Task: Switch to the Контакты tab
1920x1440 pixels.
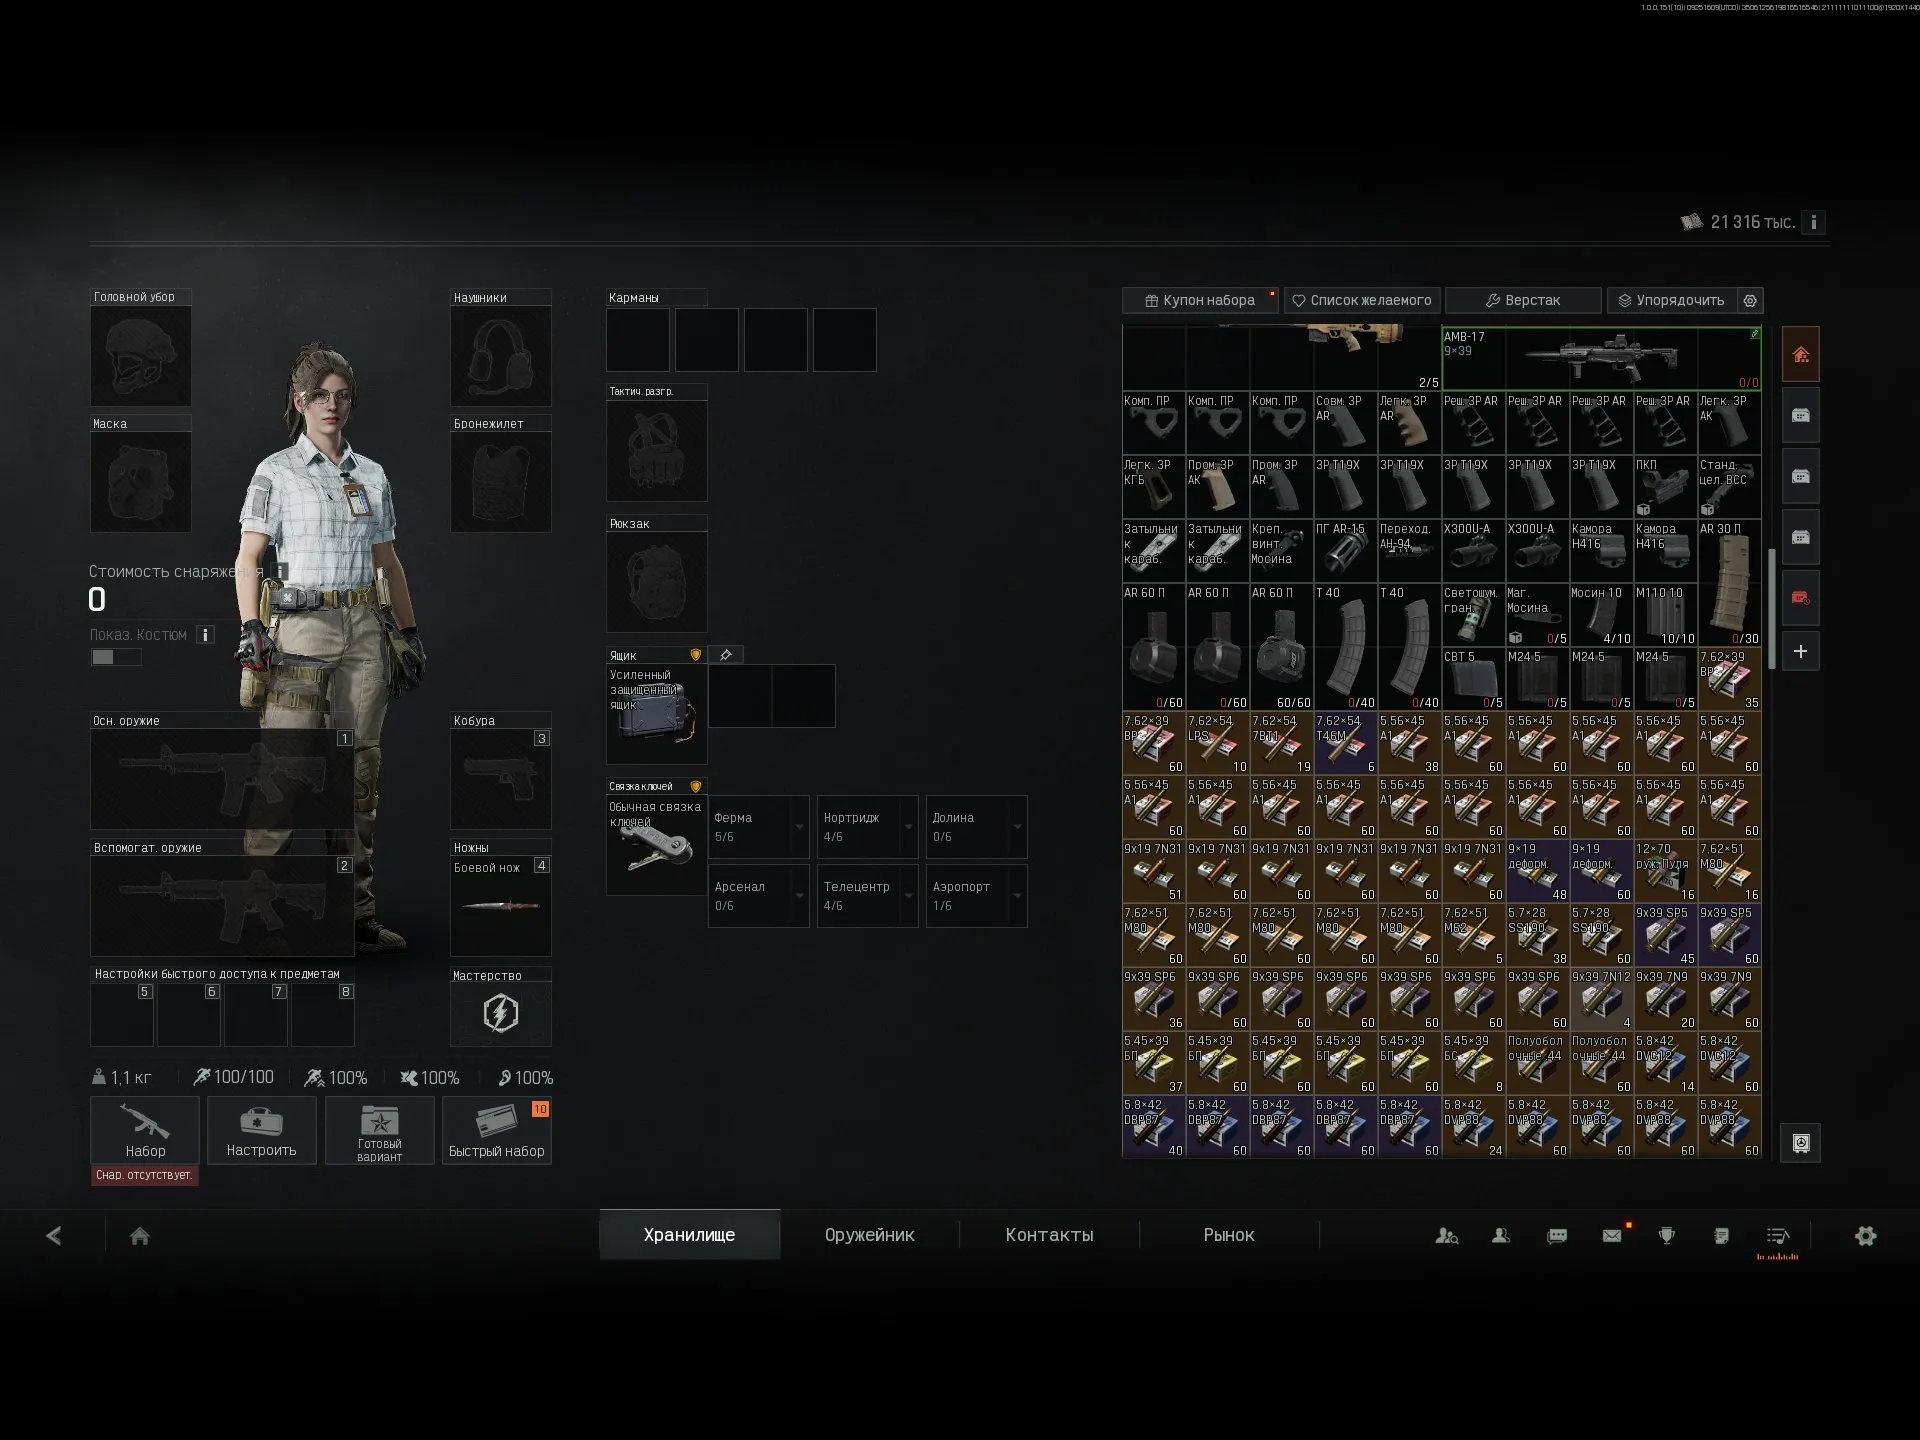Action: [1049, 1235]
